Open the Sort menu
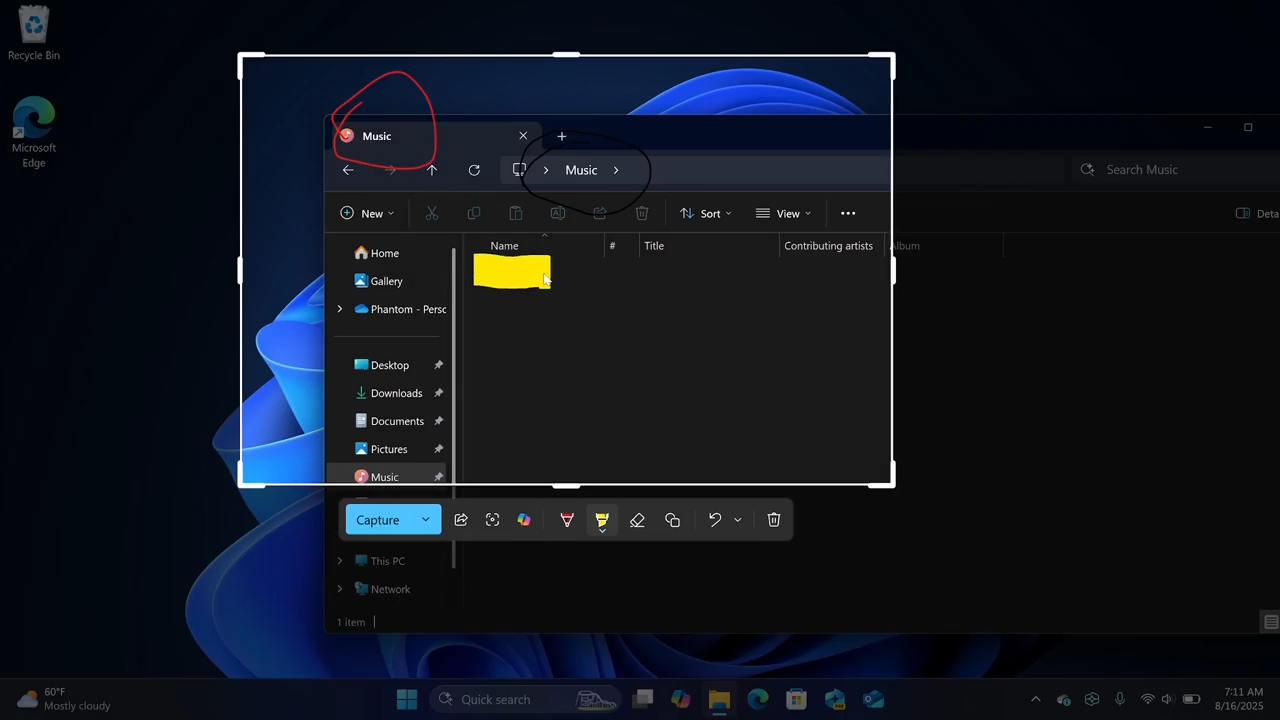The image size is (1280, 720). [706, 213]
